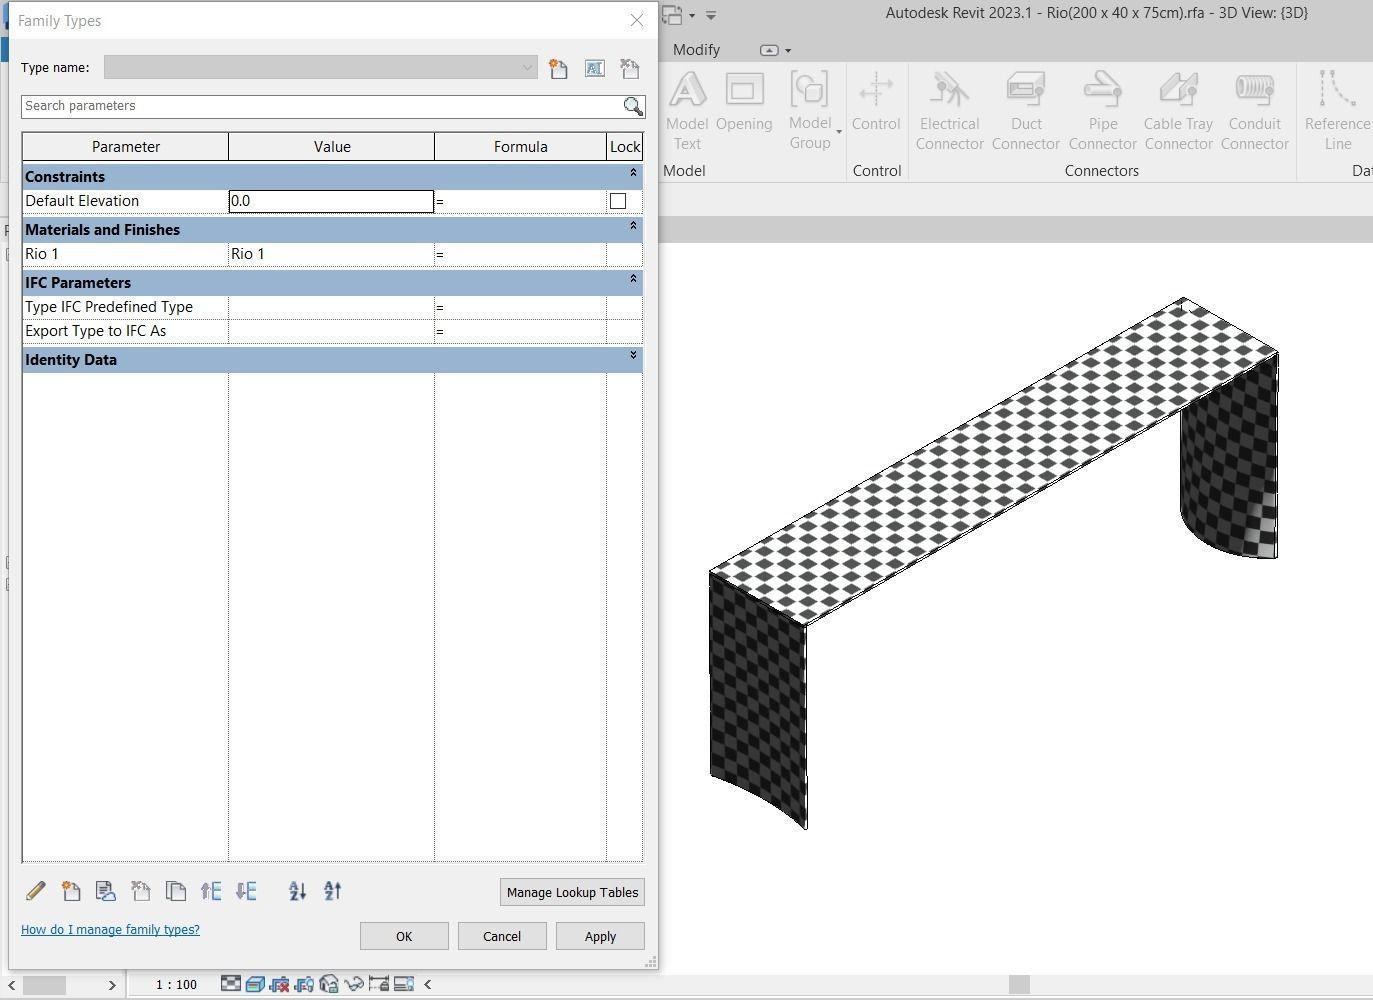This screenshot has width=1373, height=1000.
Task: Expand the view control bar chevron
Action: (x=428, y=984)
